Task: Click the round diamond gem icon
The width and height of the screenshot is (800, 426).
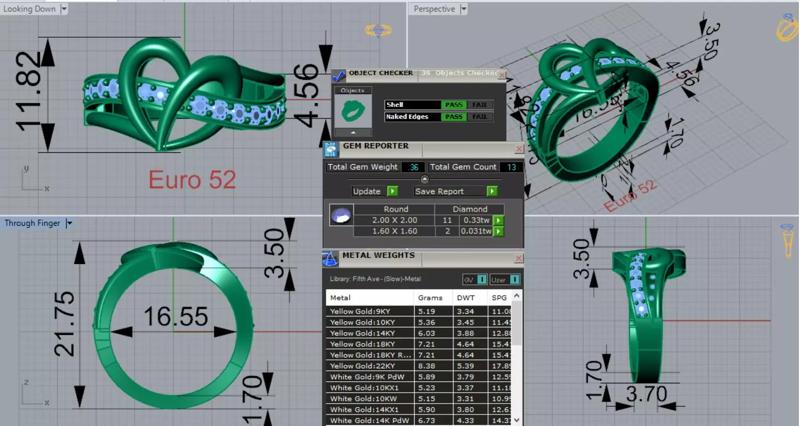Action: (341, 215)
